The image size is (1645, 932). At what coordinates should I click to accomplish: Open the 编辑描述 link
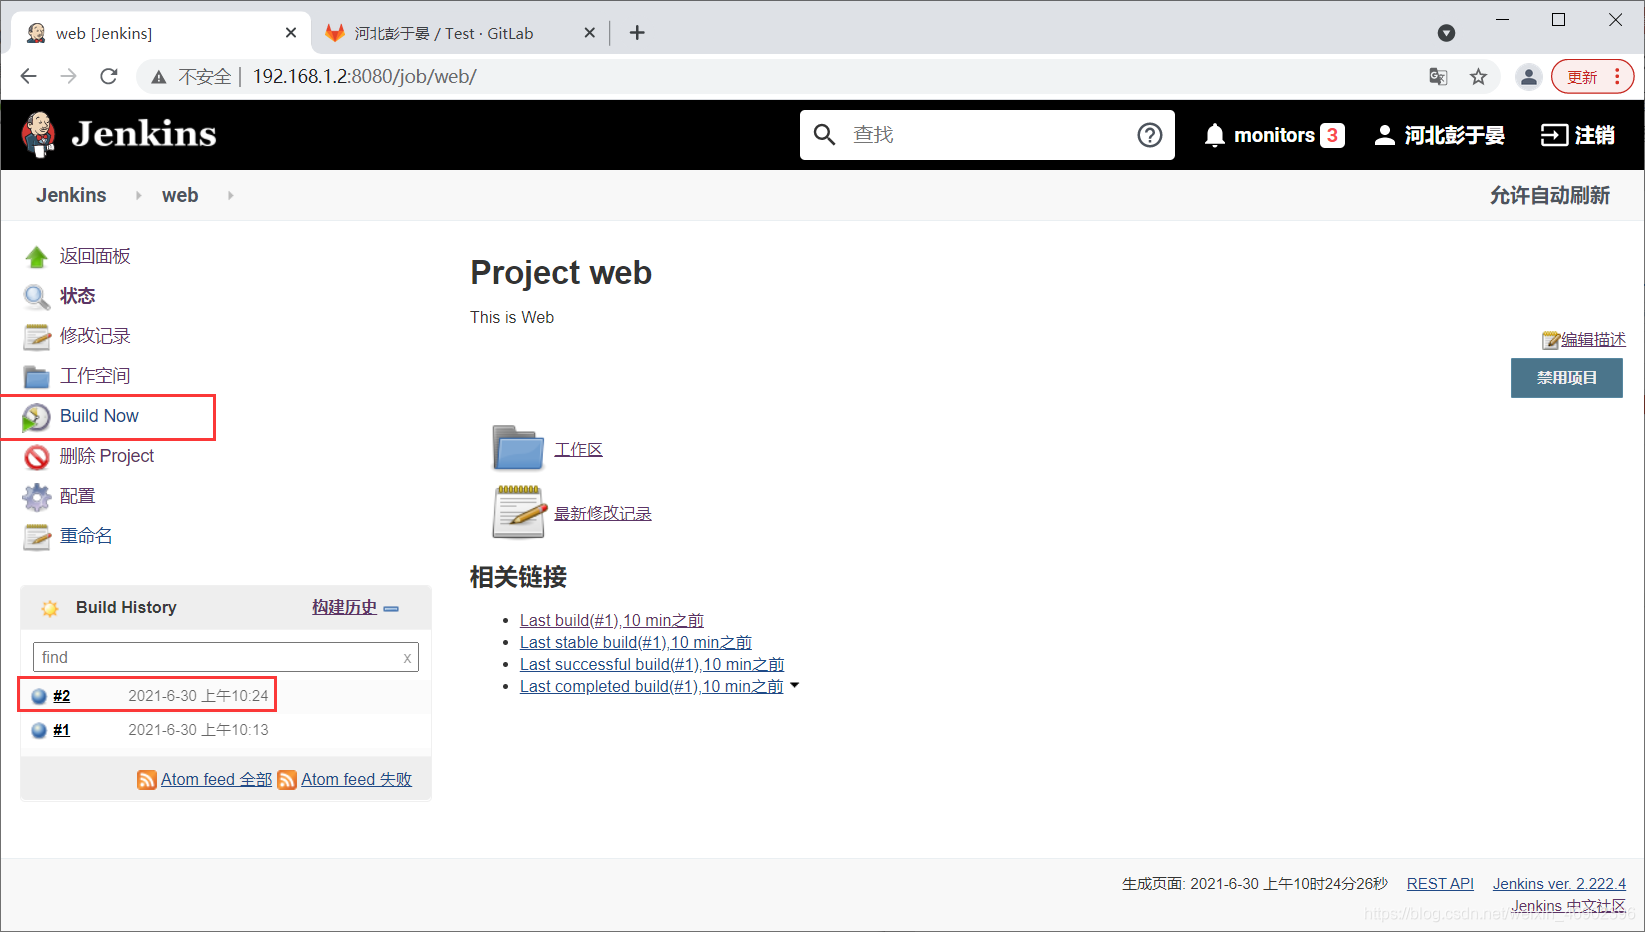(1593, 340)
